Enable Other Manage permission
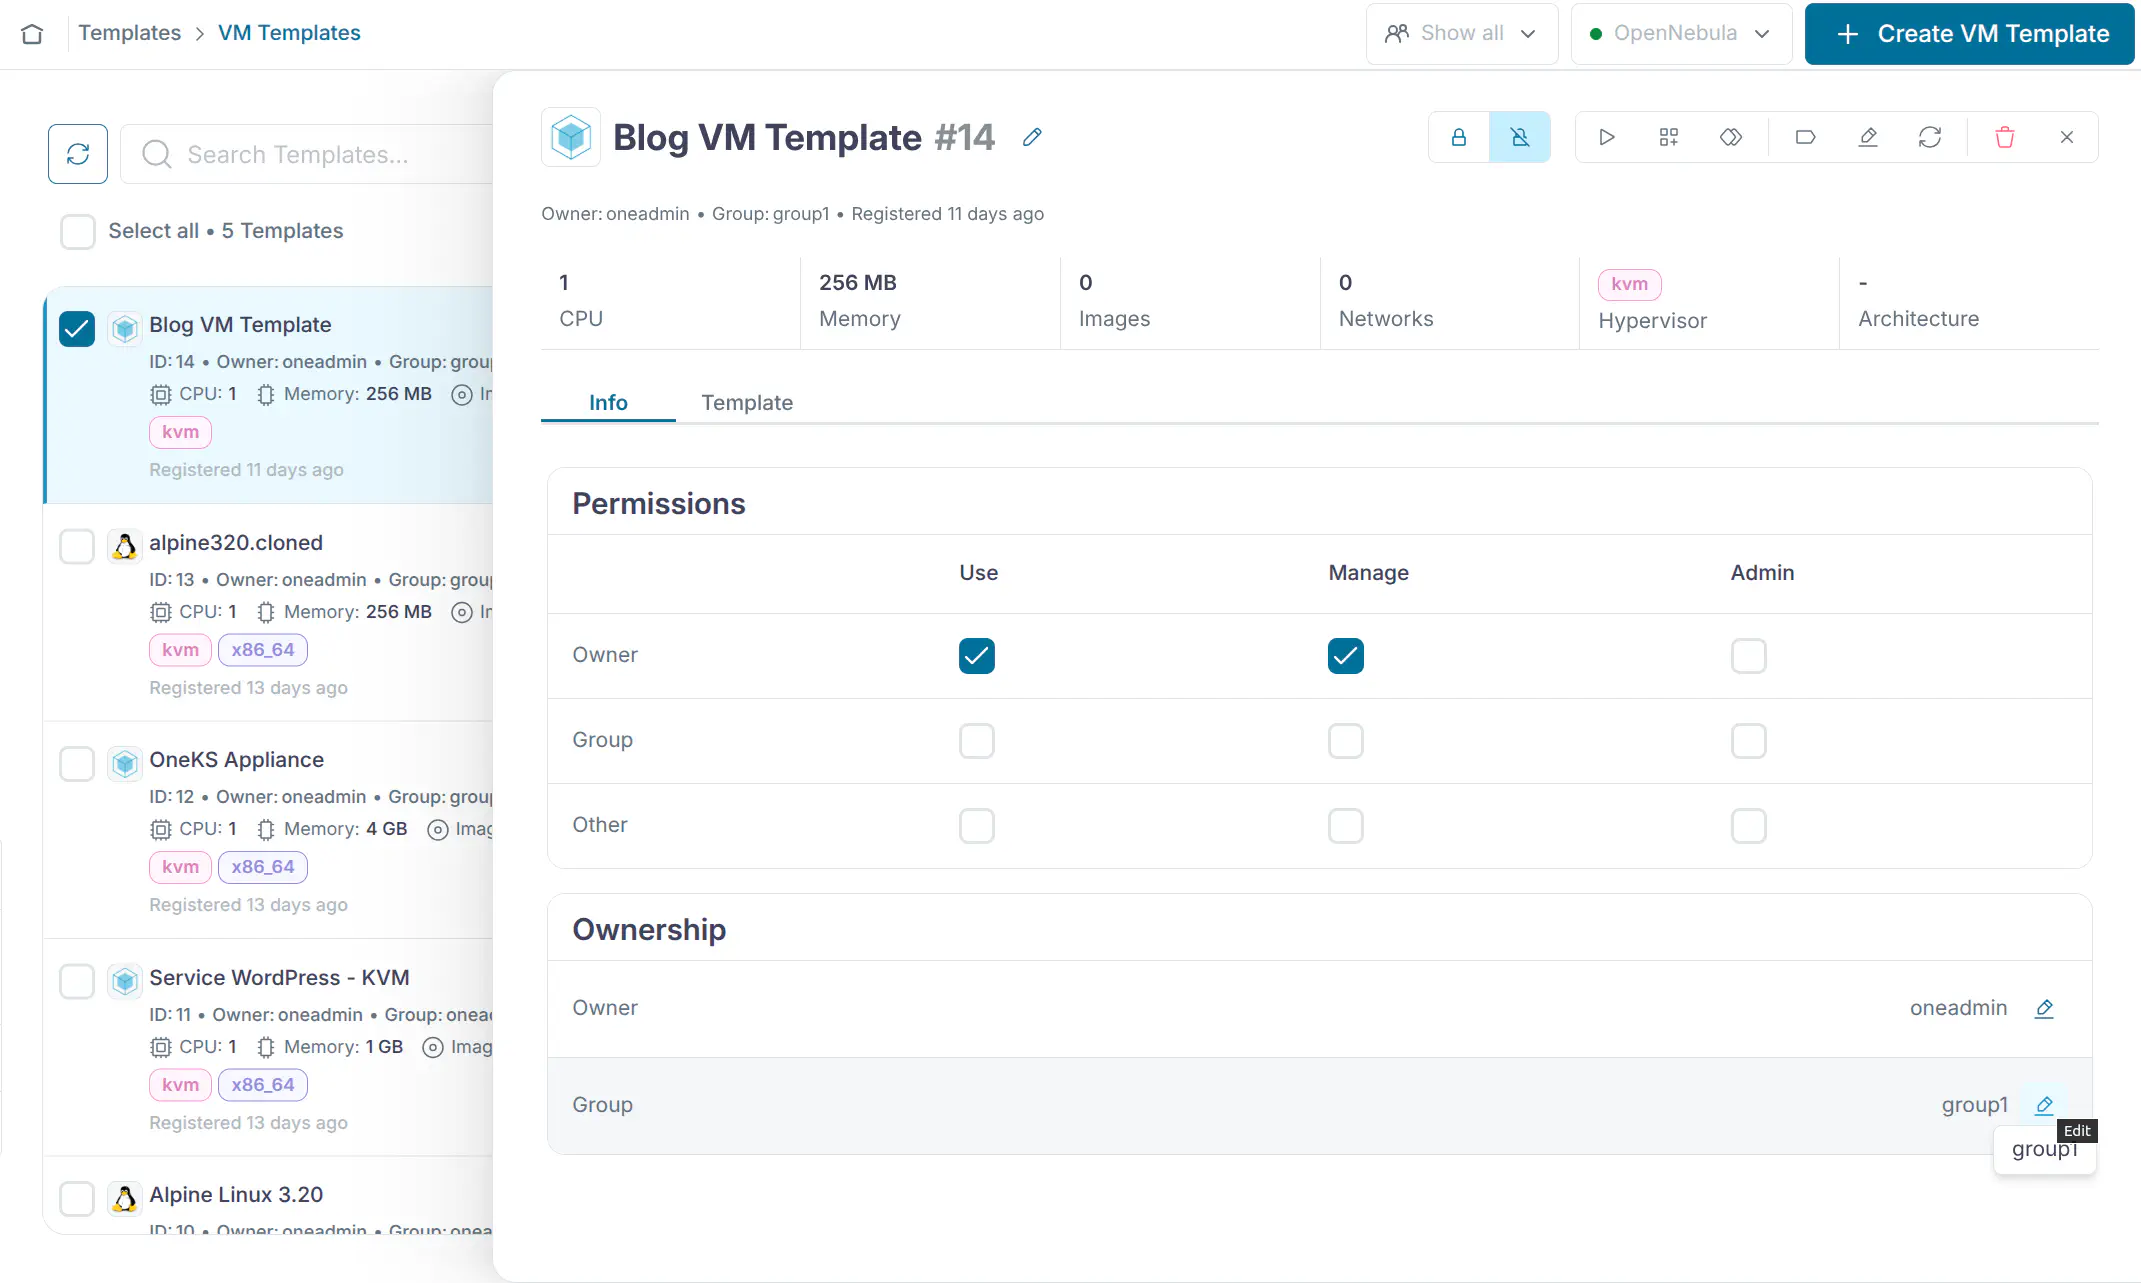The width and height of the screenshot is (2141, 1283). 1346,826
